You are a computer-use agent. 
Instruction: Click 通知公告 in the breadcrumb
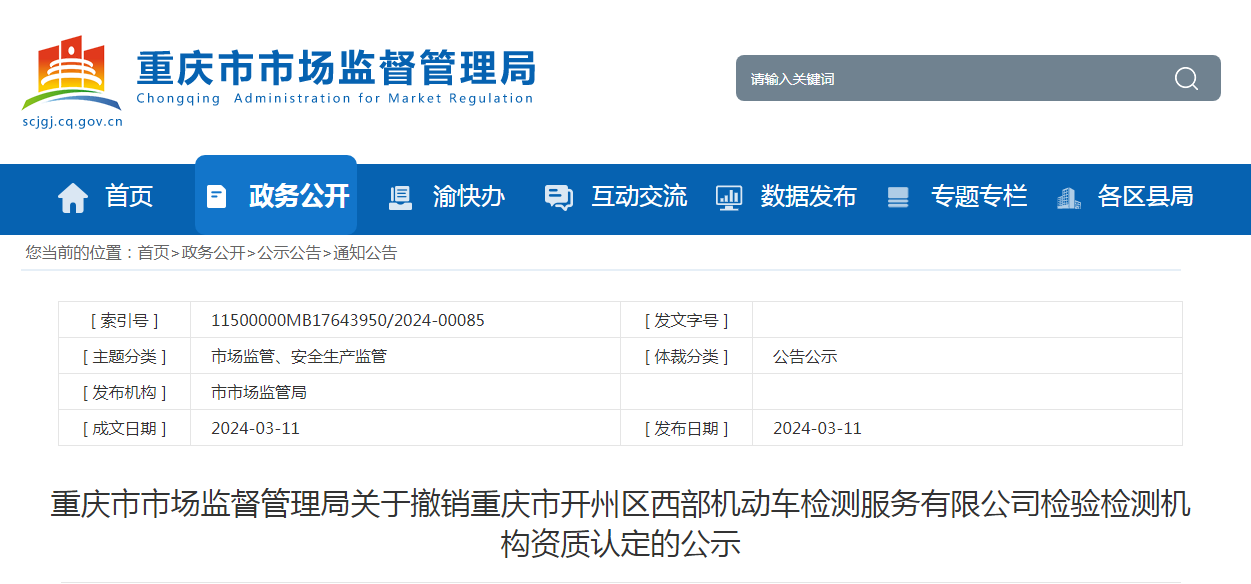(x=365, y=253)
